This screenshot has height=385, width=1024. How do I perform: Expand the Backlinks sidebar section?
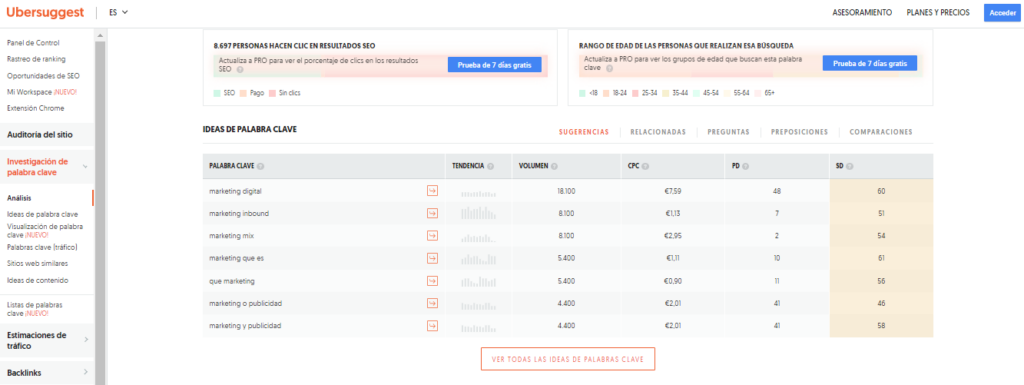[86, 372]
